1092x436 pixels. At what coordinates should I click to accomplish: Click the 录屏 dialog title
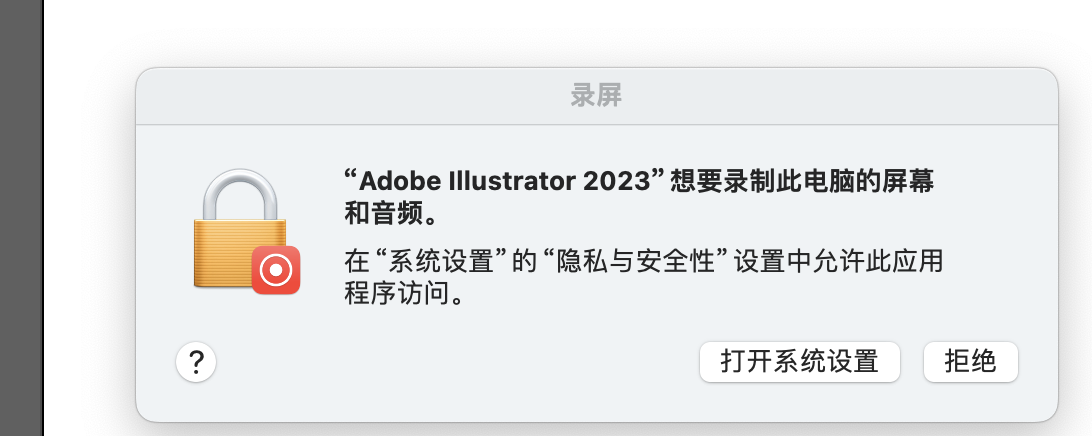597,96
